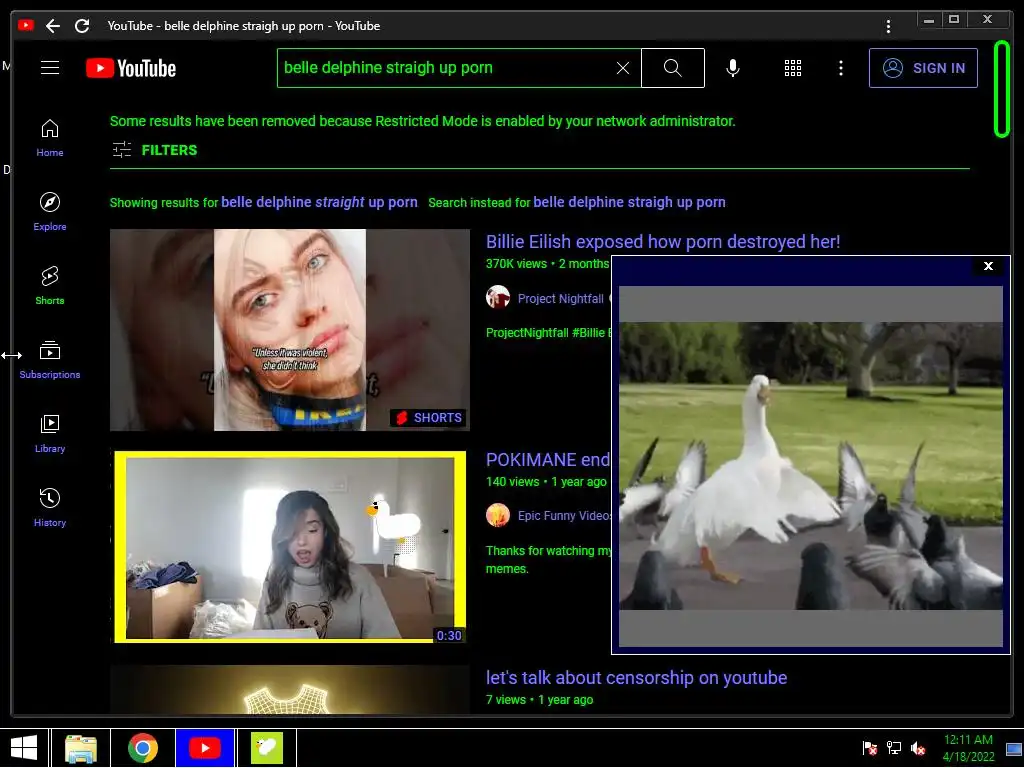Image resolution: width=1024 pixels, height=768 pixels.
Task: Click the muted volume tray icon
Action: pyautogui.click(x=918, y=748)
